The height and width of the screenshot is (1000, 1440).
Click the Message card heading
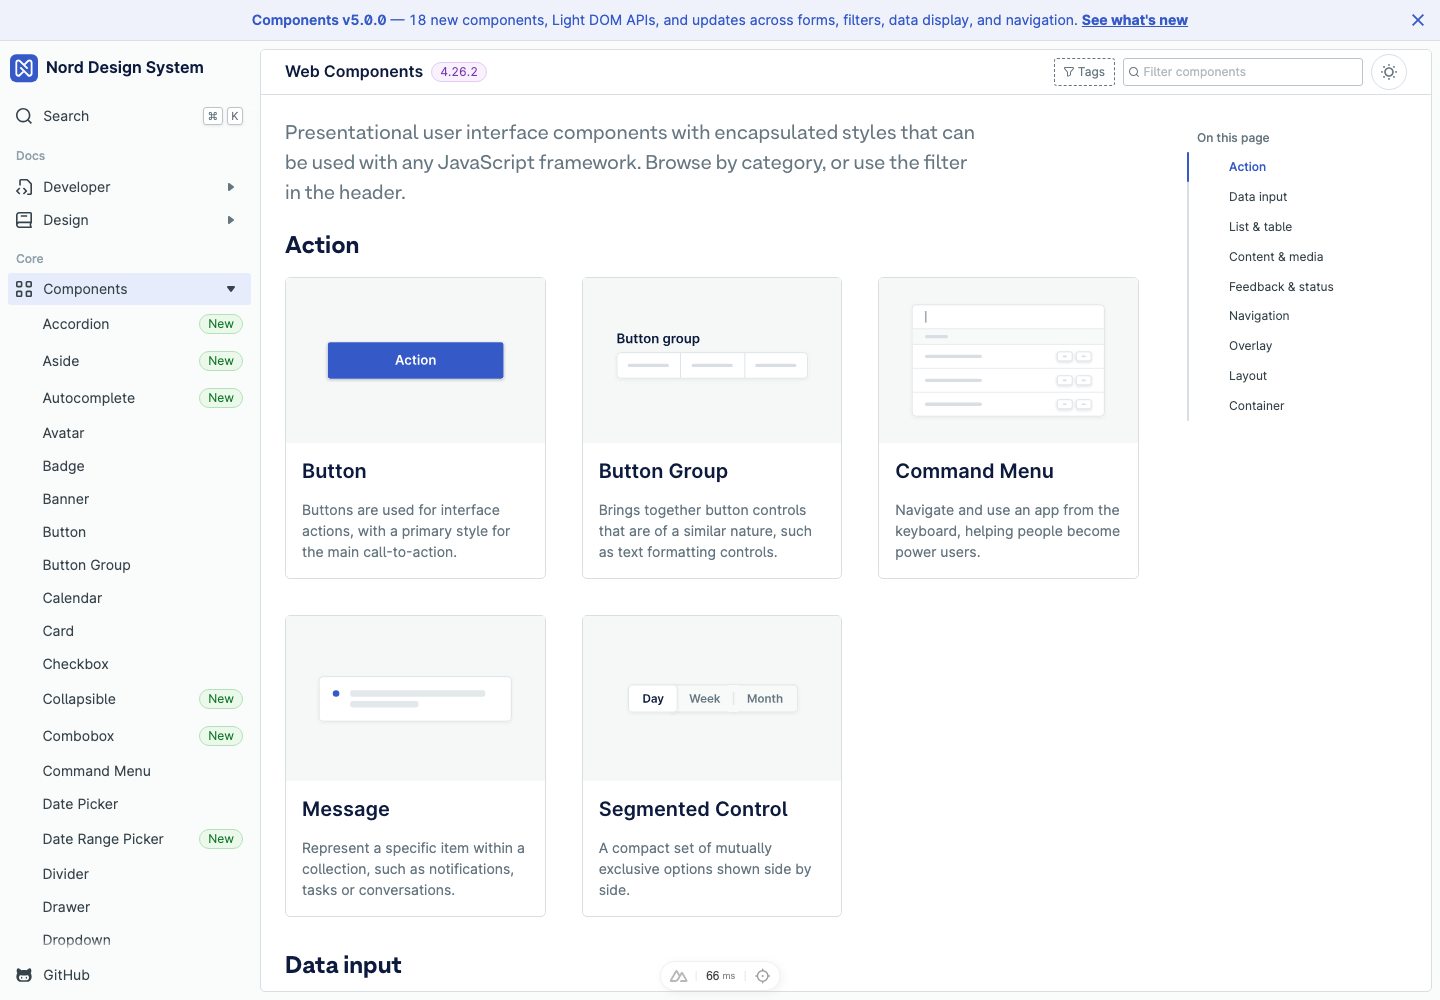coord(346,809)
